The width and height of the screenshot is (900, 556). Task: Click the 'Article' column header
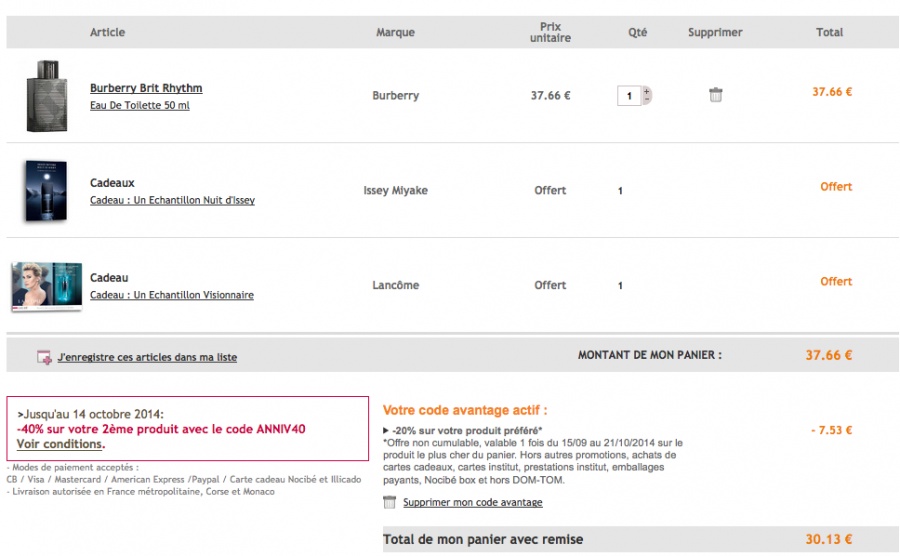(x=107, y=32)
